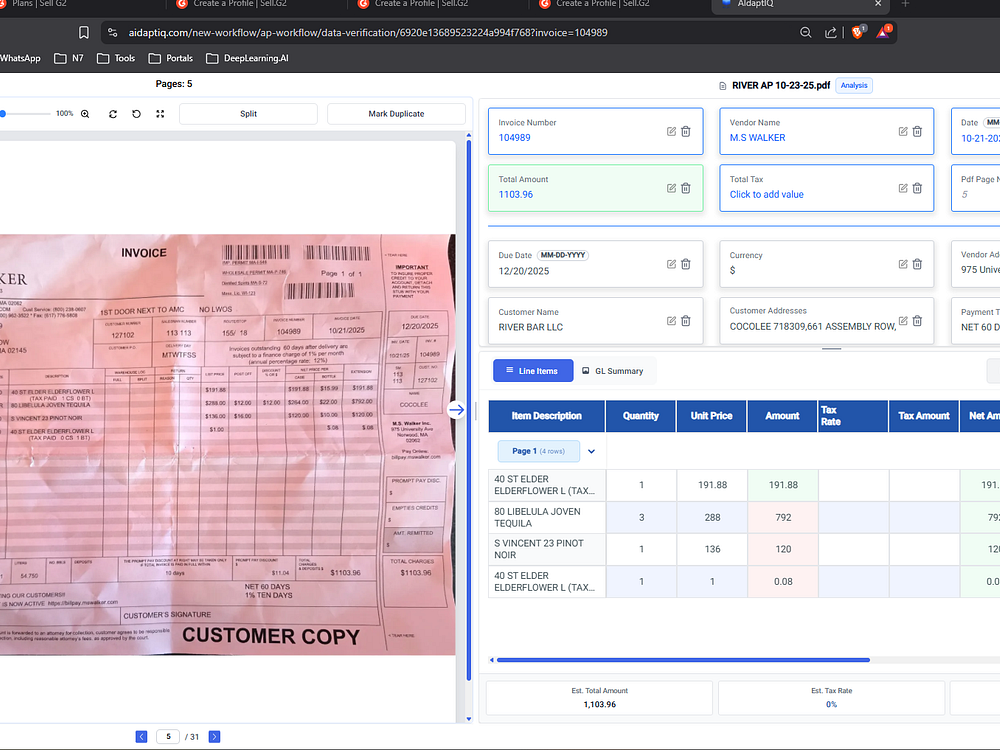Viewport: 1000px width, 750px height.
Task: Delete the Total Tax field
Action: pyautogui.click(x=917, y=188)
